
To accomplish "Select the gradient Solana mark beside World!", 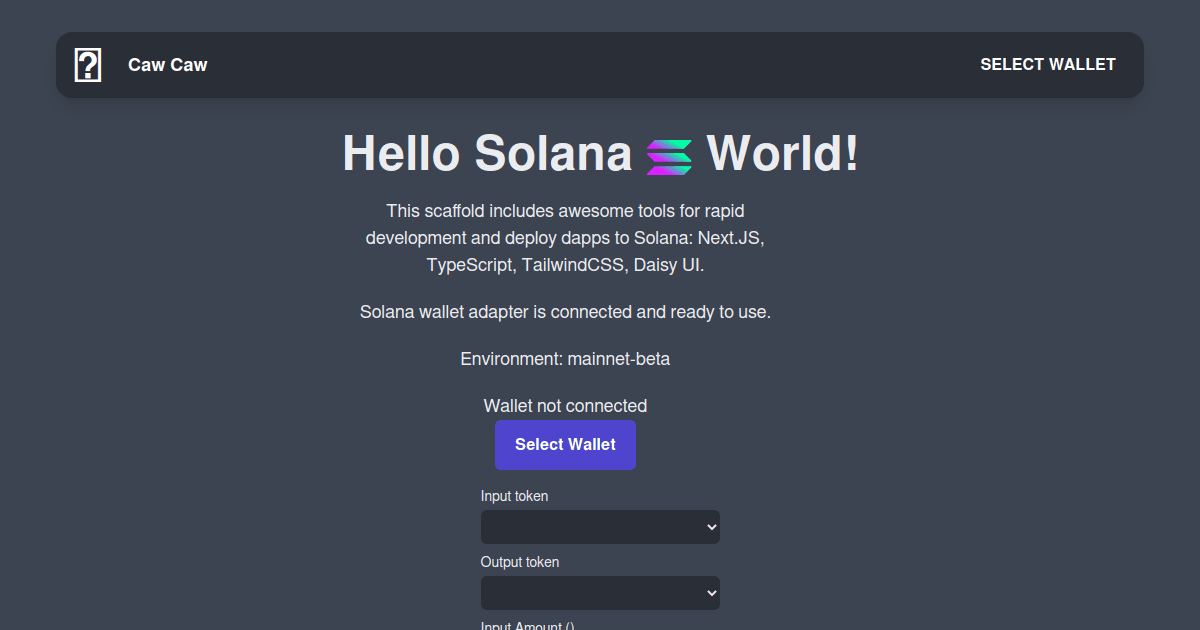I will 668,155.
